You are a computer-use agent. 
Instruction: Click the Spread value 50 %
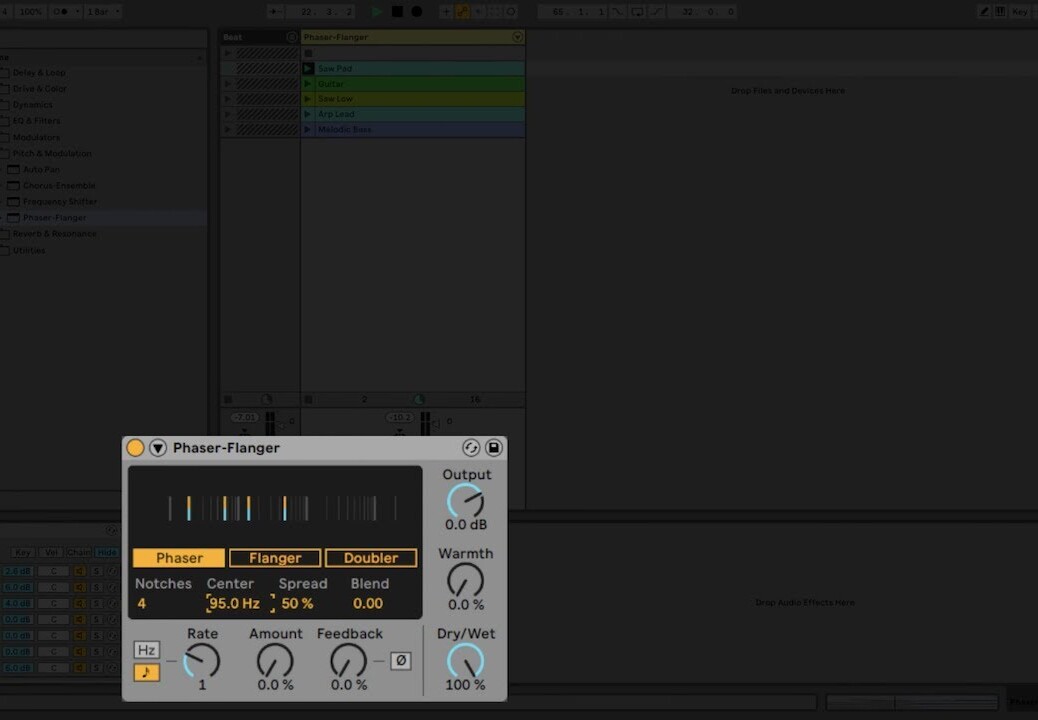tap(297, 604)
